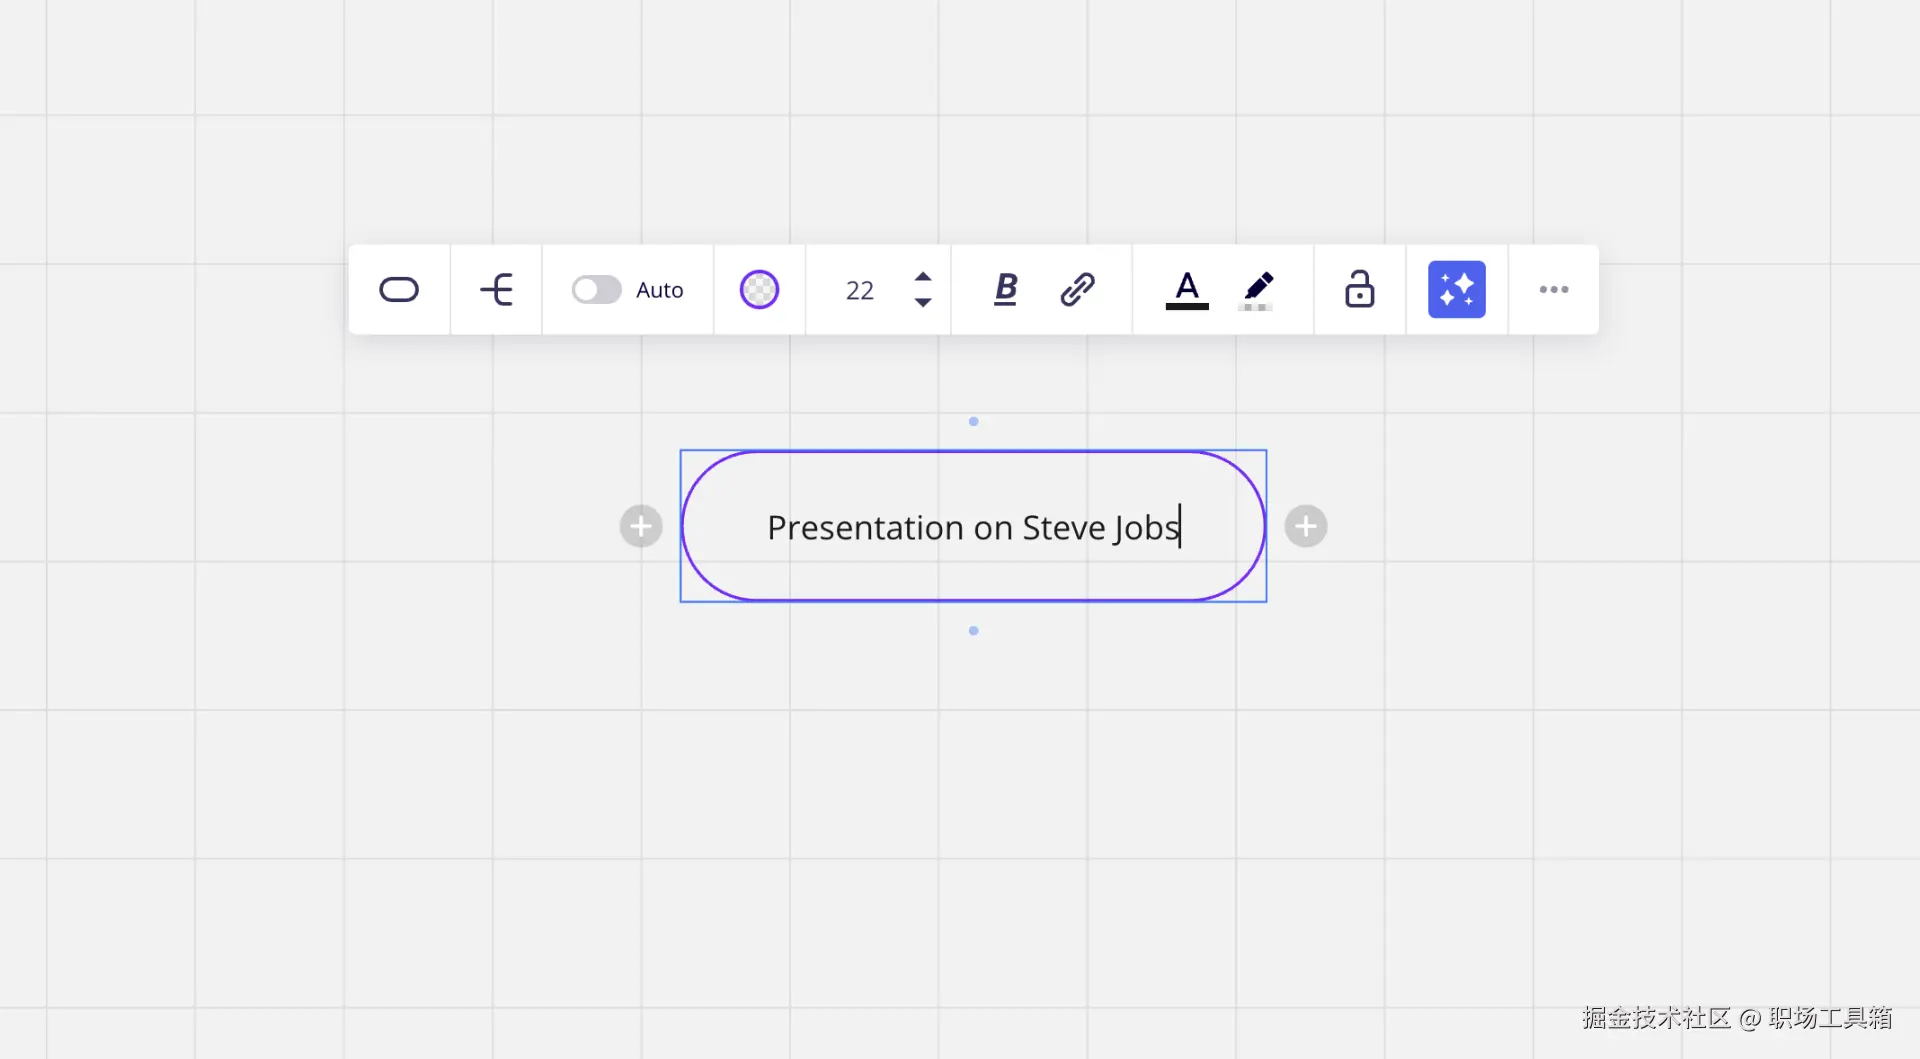Decrease font size with down arrow

[x=923, y=302]
